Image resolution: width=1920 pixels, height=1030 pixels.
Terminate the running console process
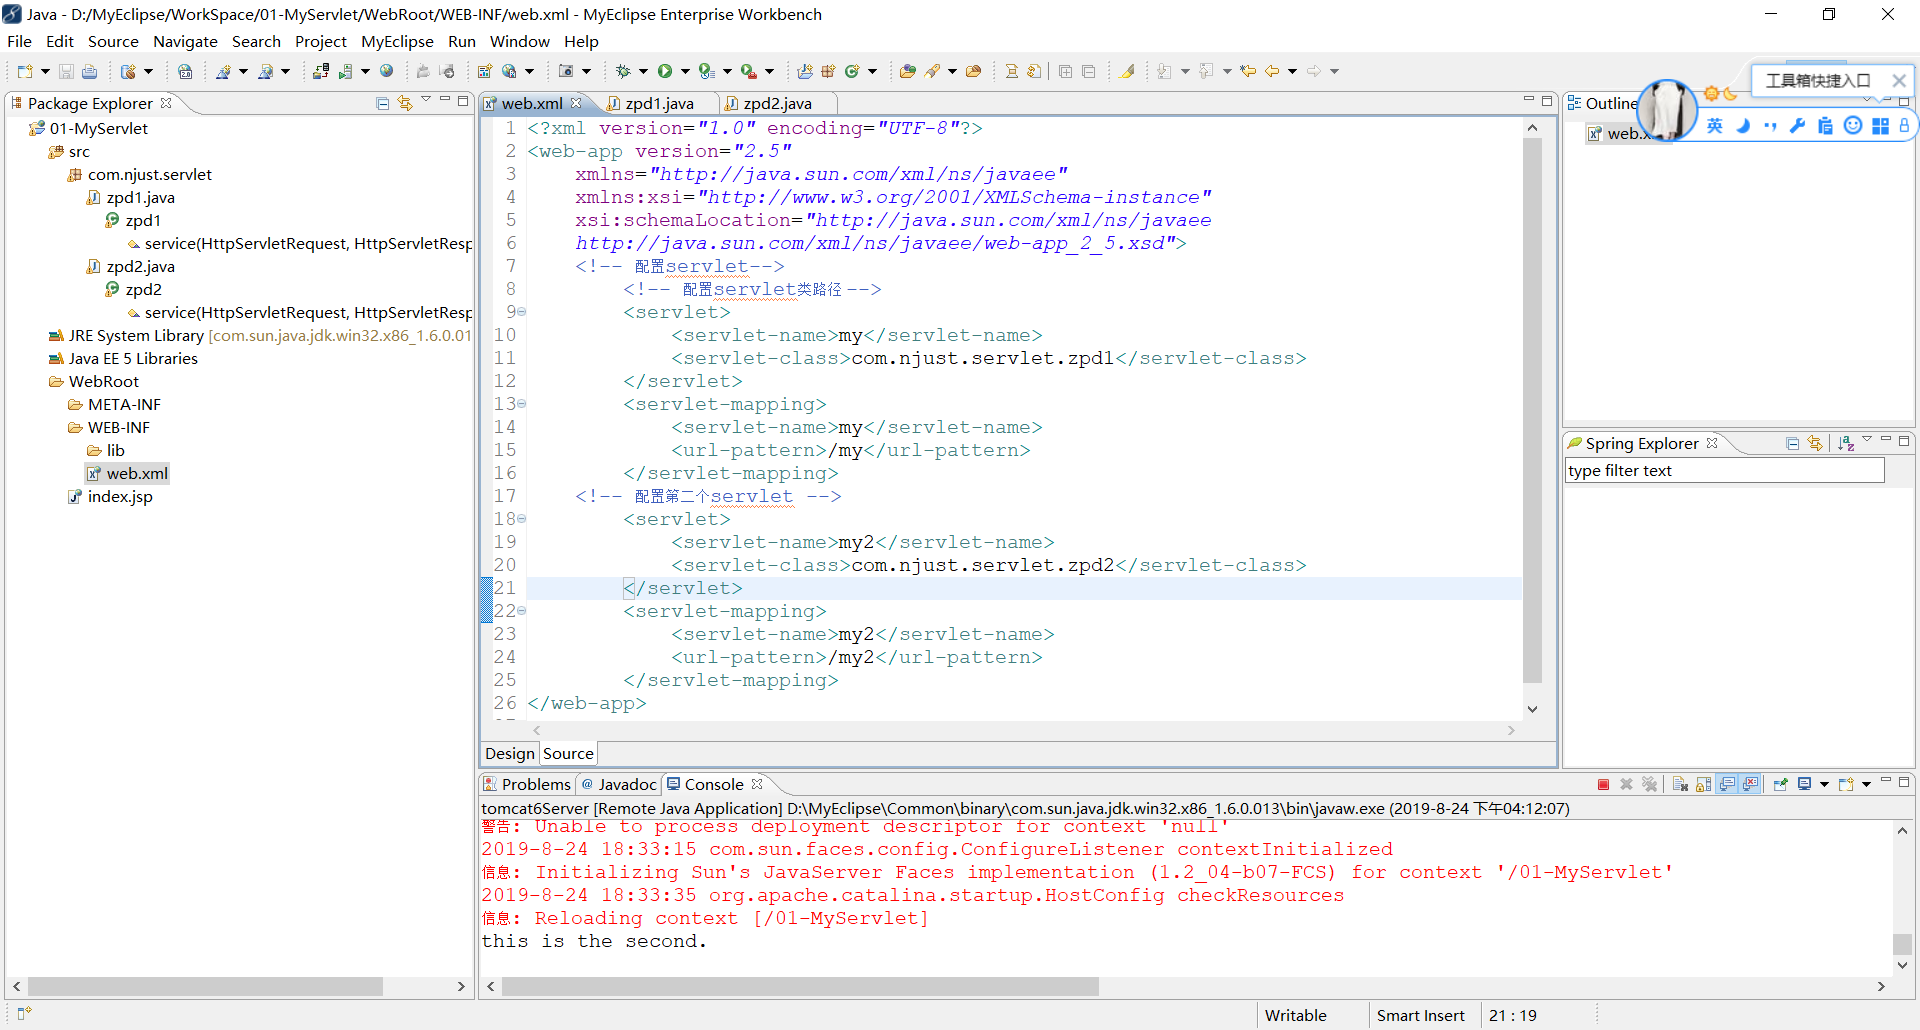pyautogui.click(x=1603, y=784)
